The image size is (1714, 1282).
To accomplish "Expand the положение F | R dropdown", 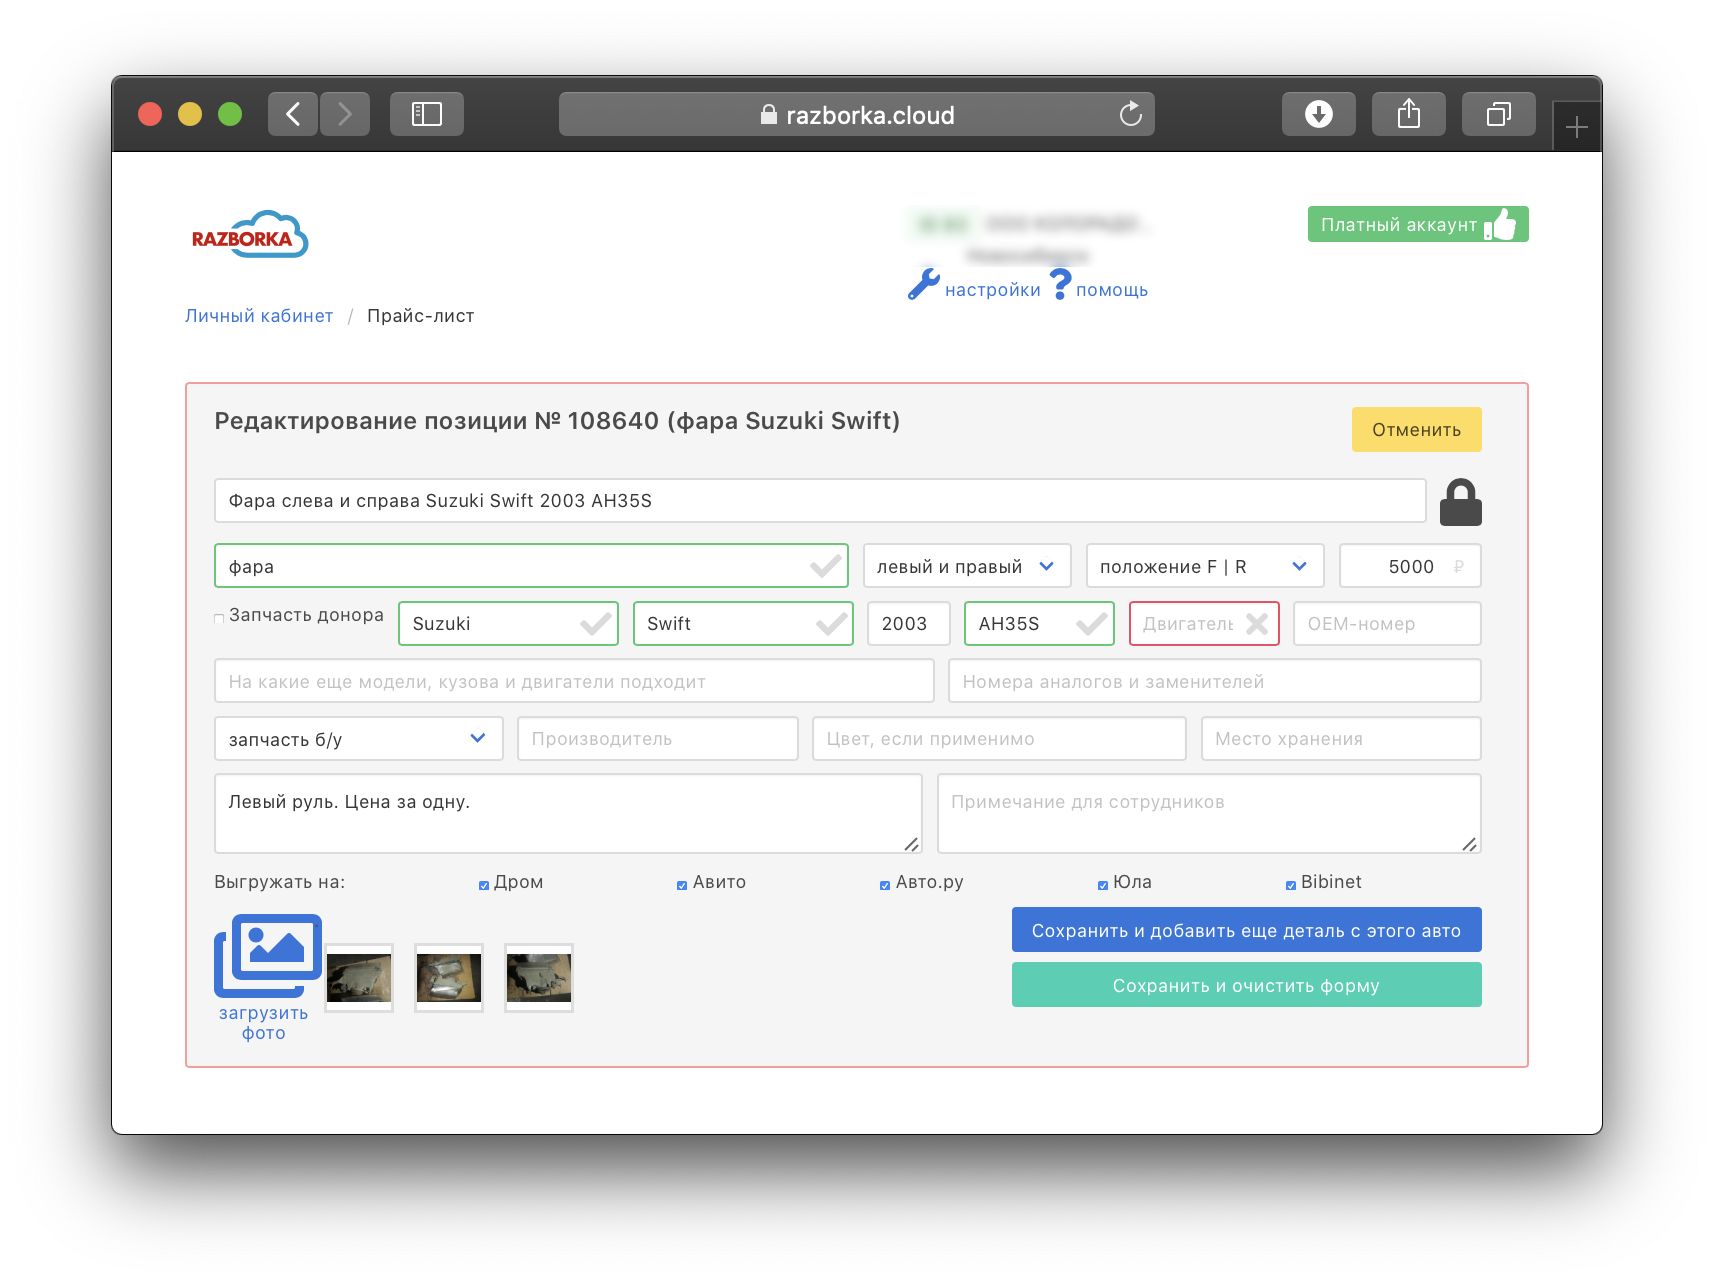I will pyautogui.click(x=1204, y=567).
